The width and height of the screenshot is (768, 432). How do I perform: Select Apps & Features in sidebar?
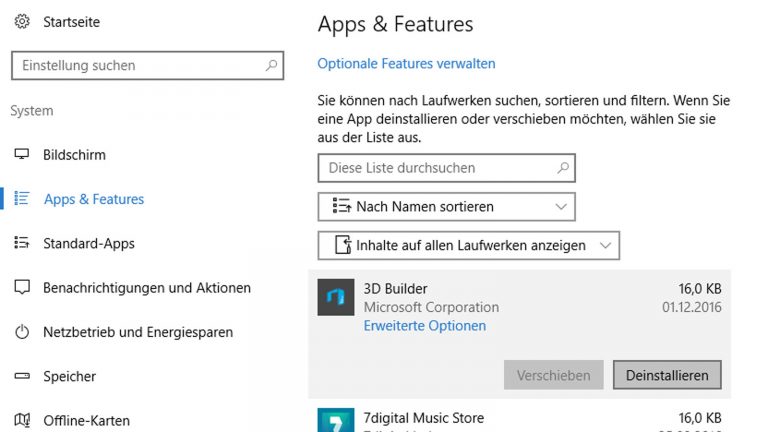tap(94, 199)
